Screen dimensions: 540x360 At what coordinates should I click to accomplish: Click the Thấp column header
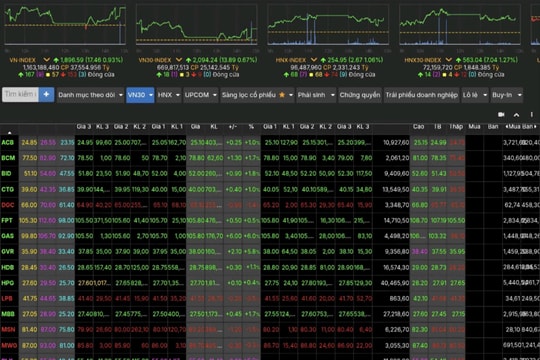point(456,126)
